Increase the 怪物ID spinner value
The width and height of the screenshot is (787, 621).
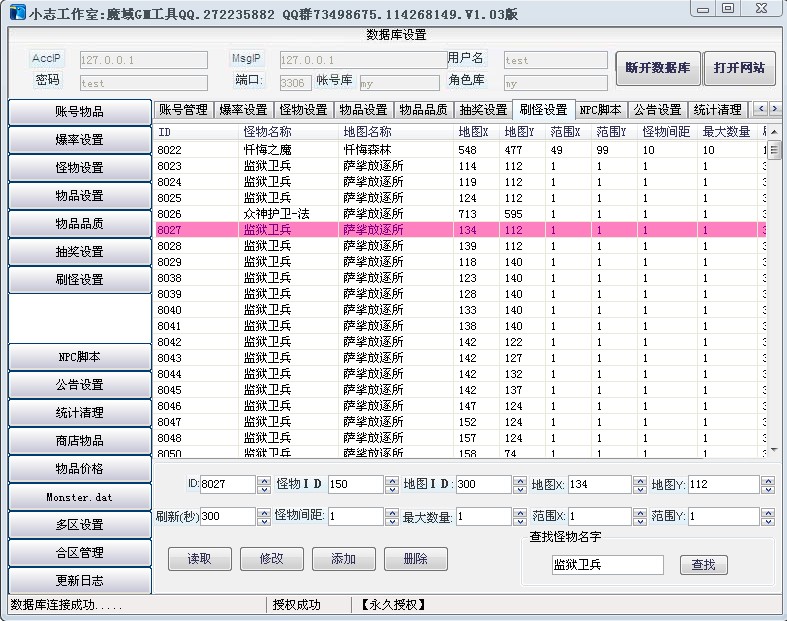pos(391,480)
